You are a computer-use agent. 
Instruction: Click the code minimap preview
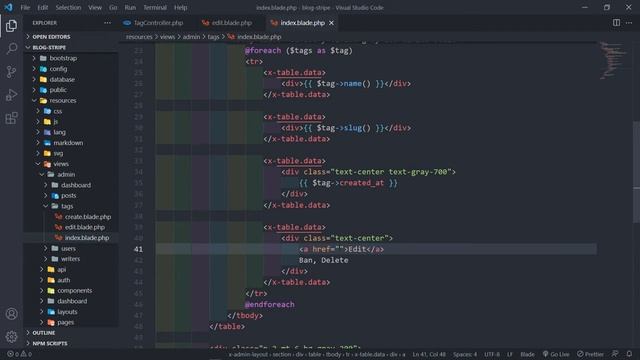tap(613, 60)
